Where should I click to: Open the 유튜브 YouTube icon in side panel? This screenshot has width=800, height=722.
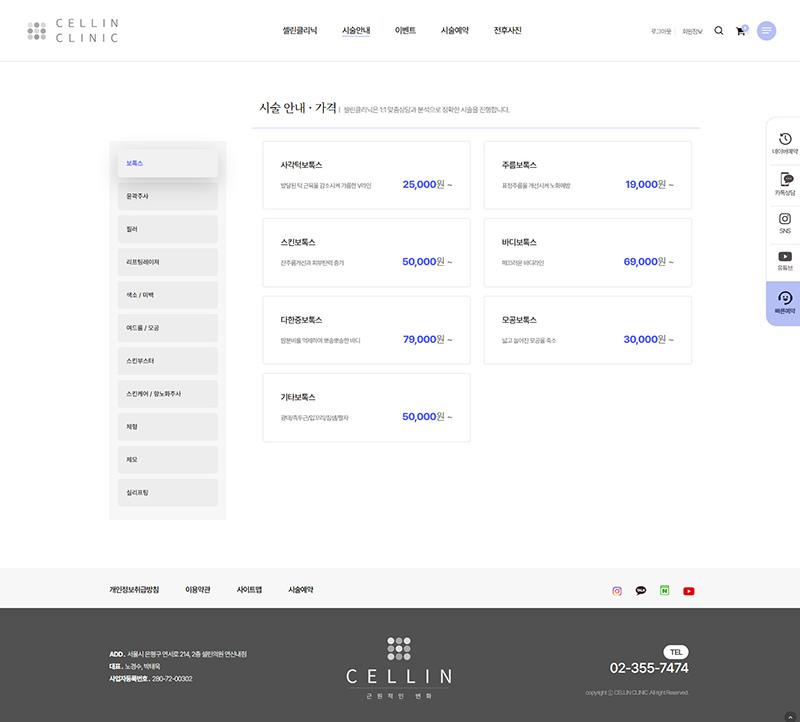click(785, 256)
